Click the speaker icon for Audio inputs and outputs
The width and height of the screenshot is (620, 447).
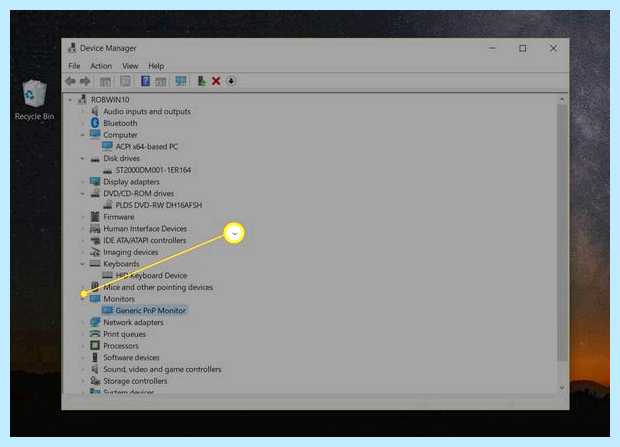coord(95,112)
